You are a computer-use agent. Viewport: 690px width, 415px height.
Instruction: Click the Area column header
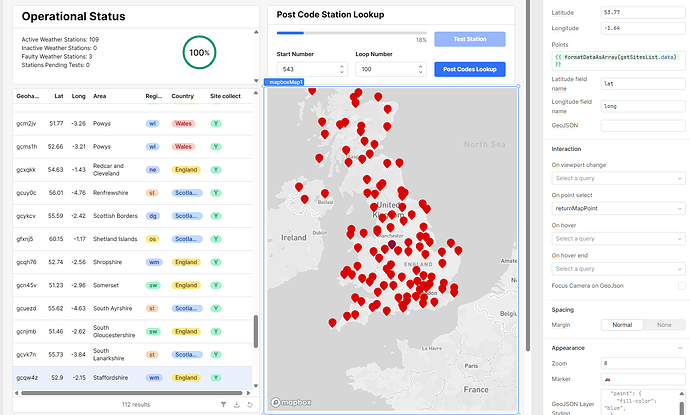click(100, 97)
